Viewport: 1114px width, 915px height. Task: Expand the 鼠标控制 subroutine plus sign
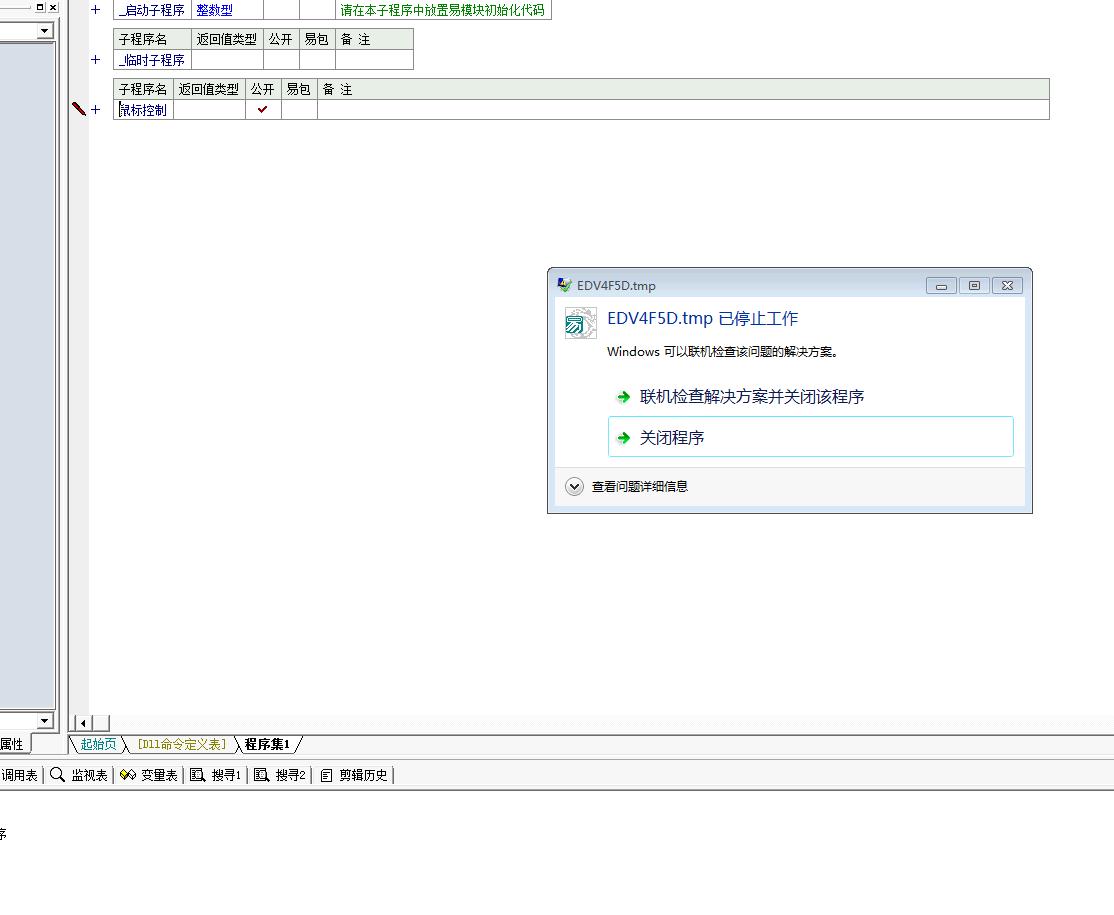tap(96, 110)
